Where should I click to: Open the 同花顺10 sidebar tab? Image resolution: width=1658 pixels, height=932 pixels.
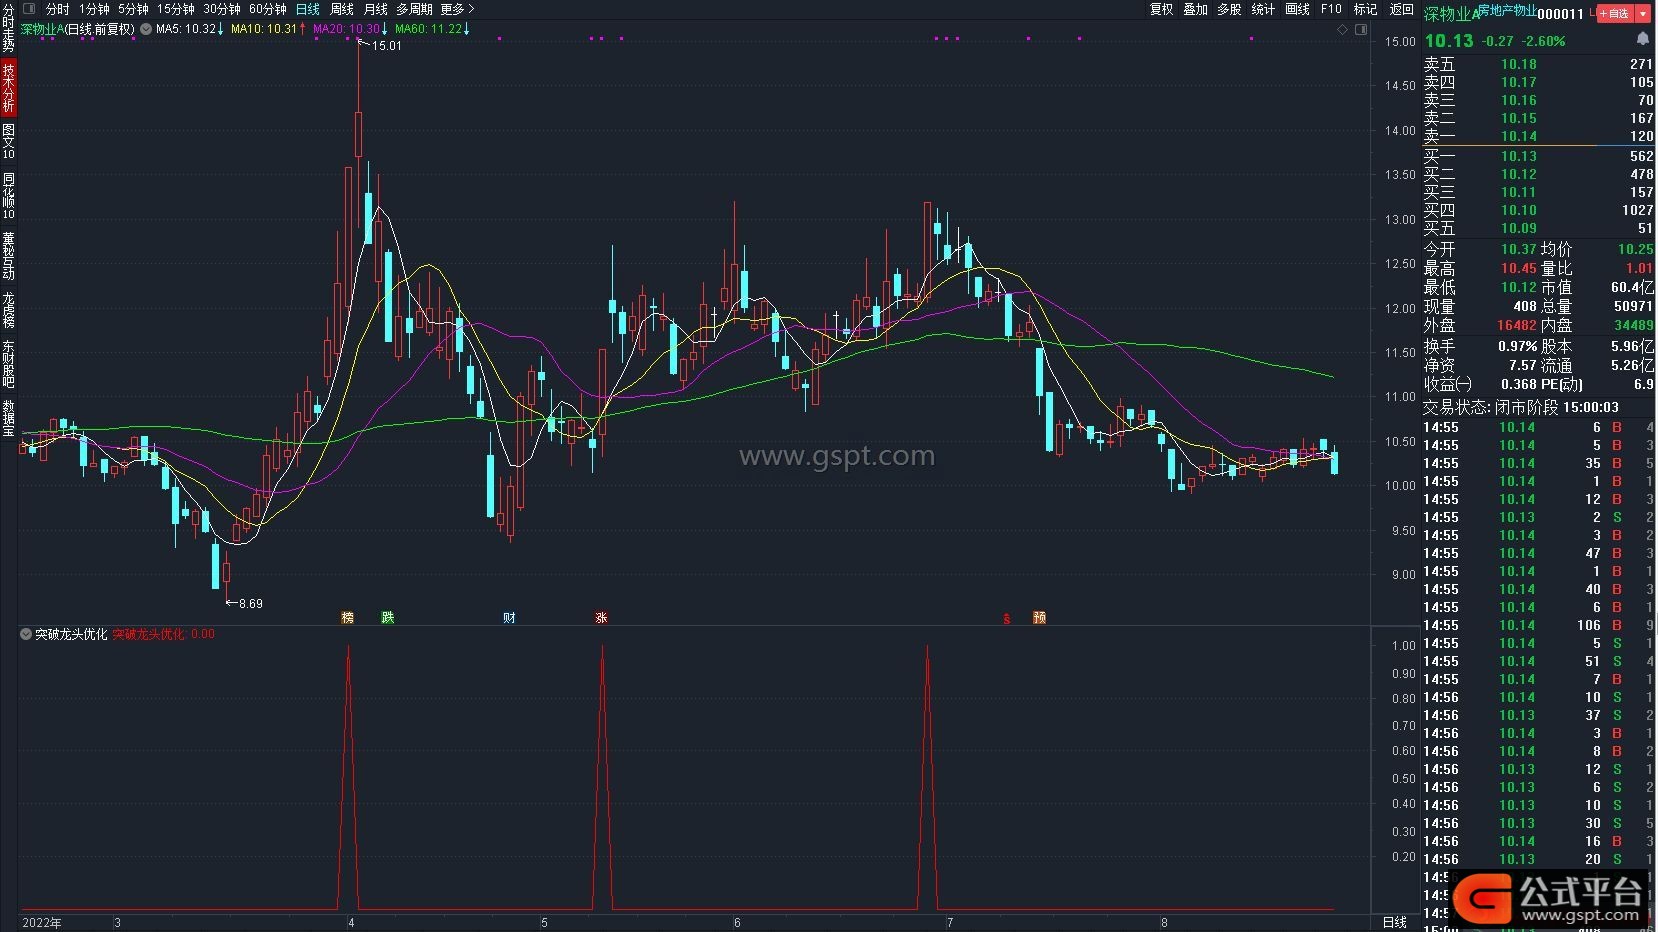point(8,197)
